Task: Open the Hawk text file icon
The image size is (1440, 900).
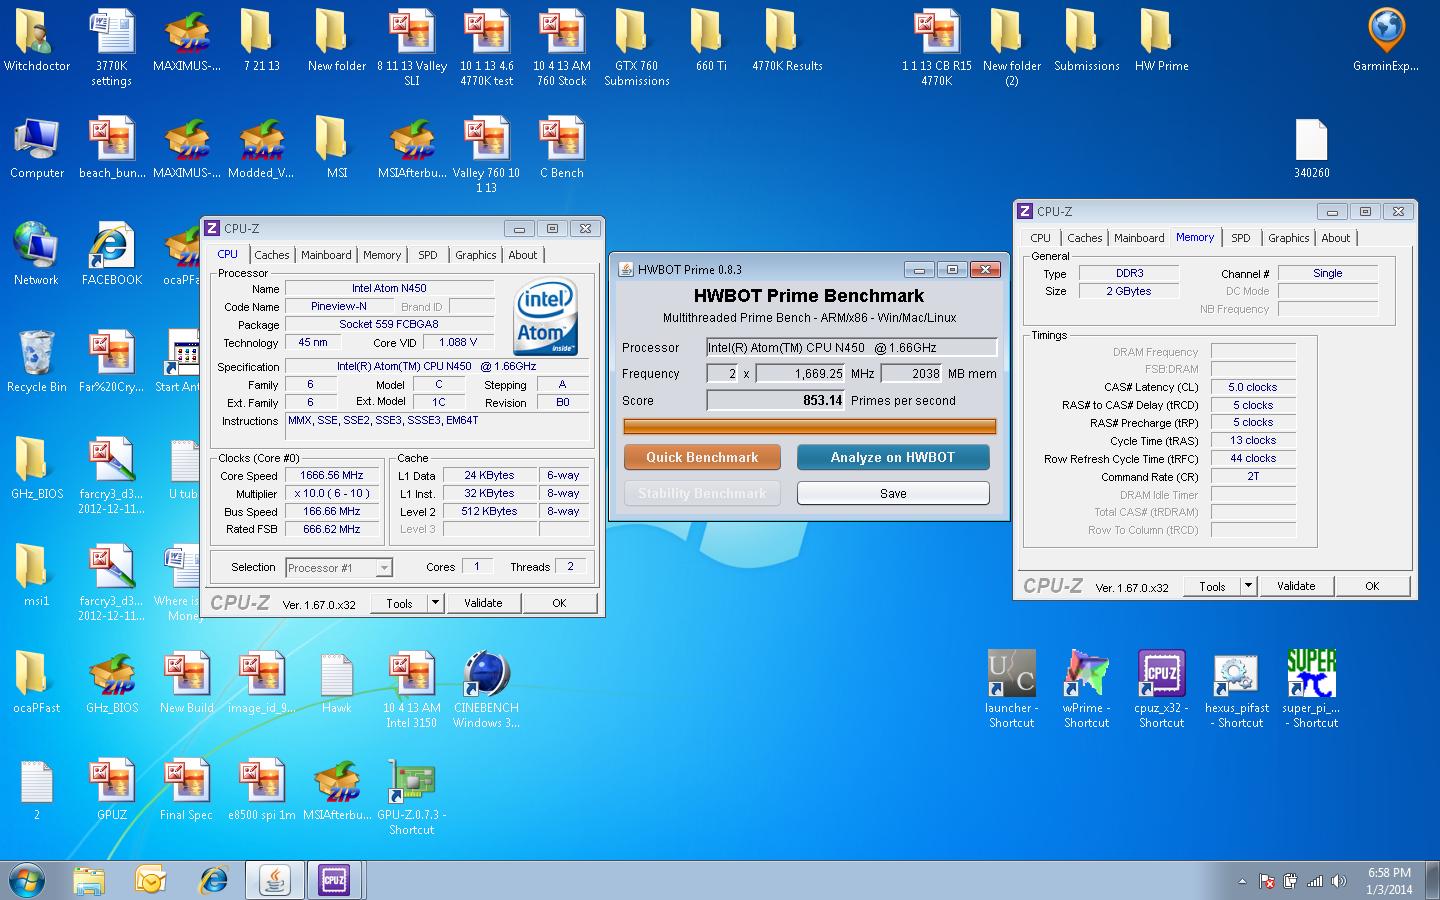Action: click(x=337, y=682)
